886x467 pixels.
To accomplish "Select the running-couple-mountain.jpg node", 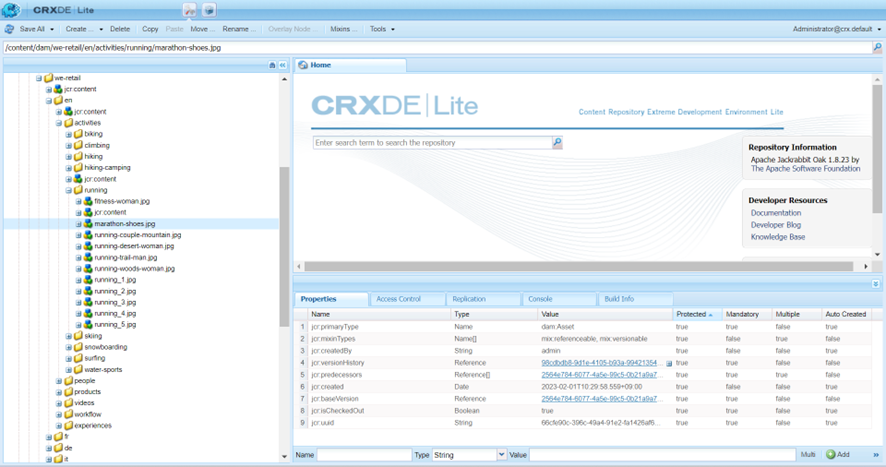I will [137, 235].
